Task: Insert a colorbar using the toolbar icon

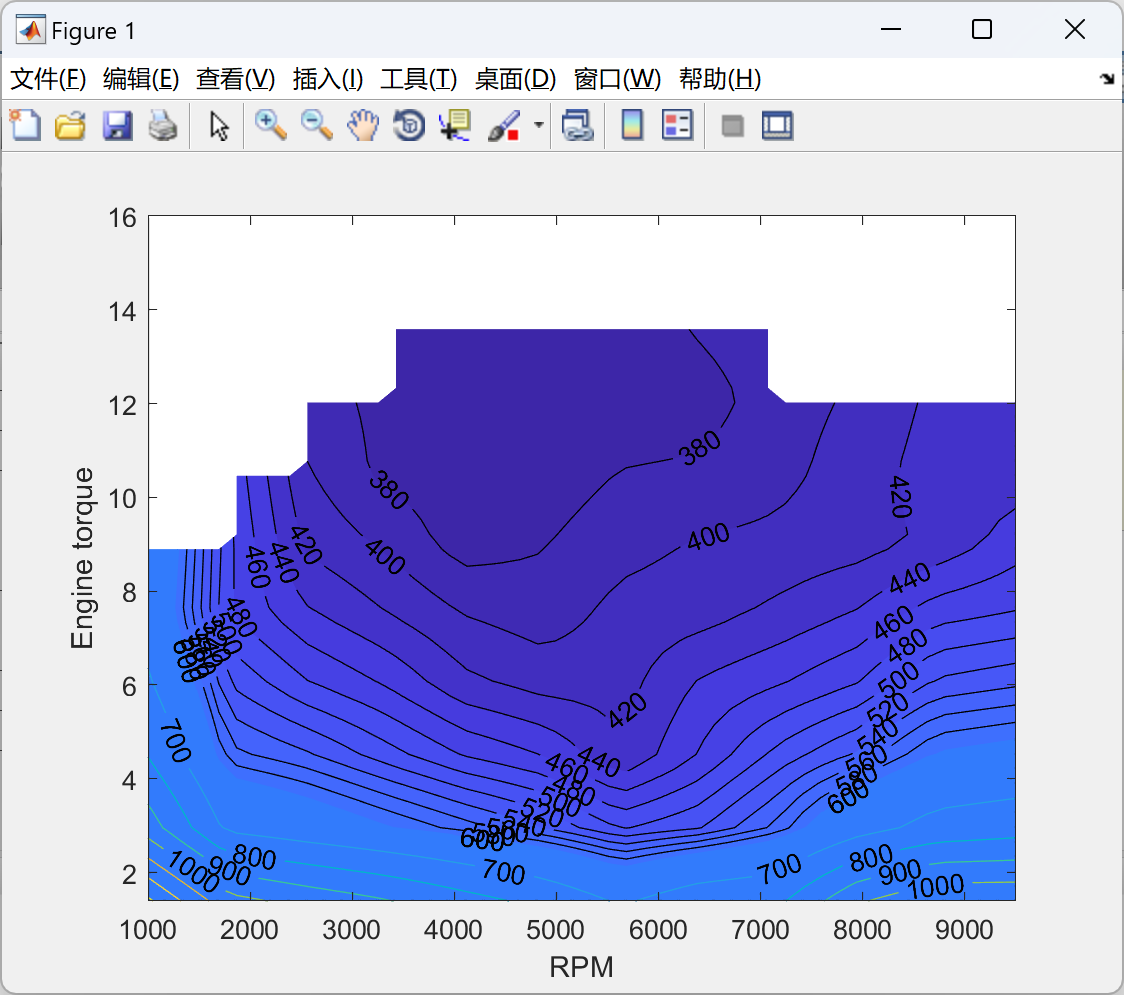Action: pos(632,125)
